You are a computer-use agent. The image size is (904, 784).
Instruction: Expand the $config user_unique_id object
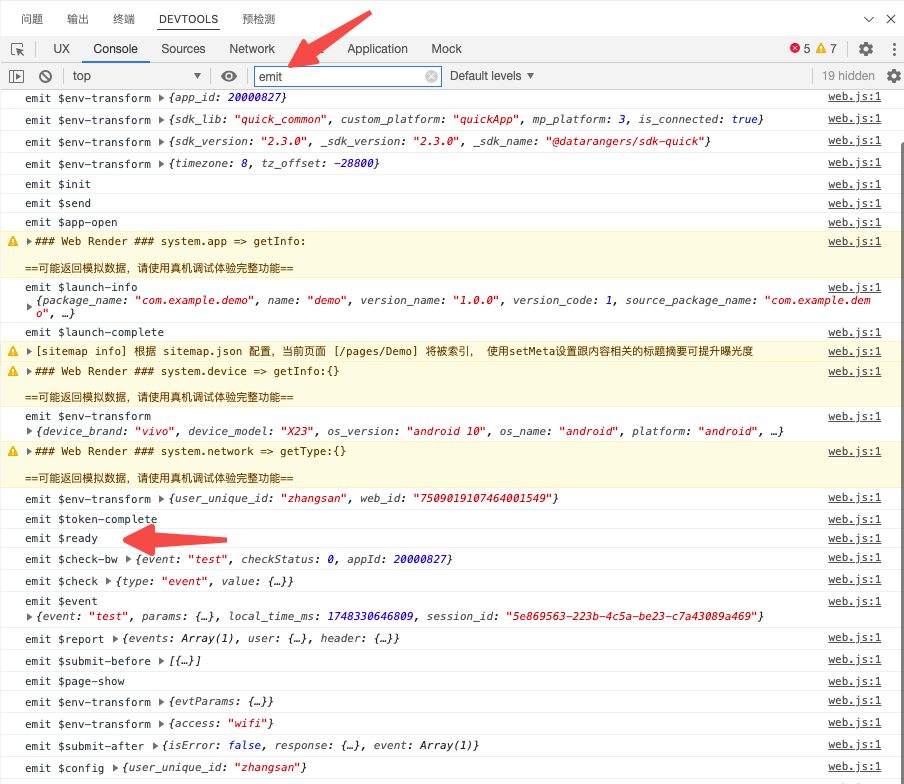click(115, 768)
